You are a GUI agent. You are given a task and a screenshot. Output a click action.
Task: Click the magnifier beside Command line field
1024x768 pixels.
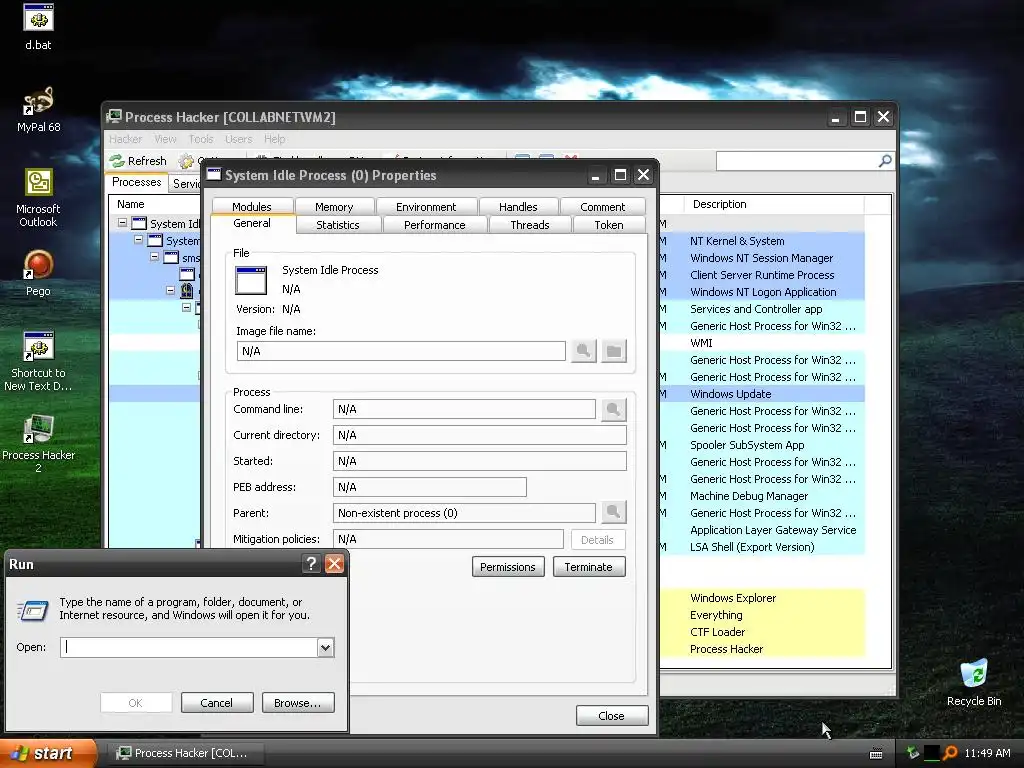pos(613,409)
